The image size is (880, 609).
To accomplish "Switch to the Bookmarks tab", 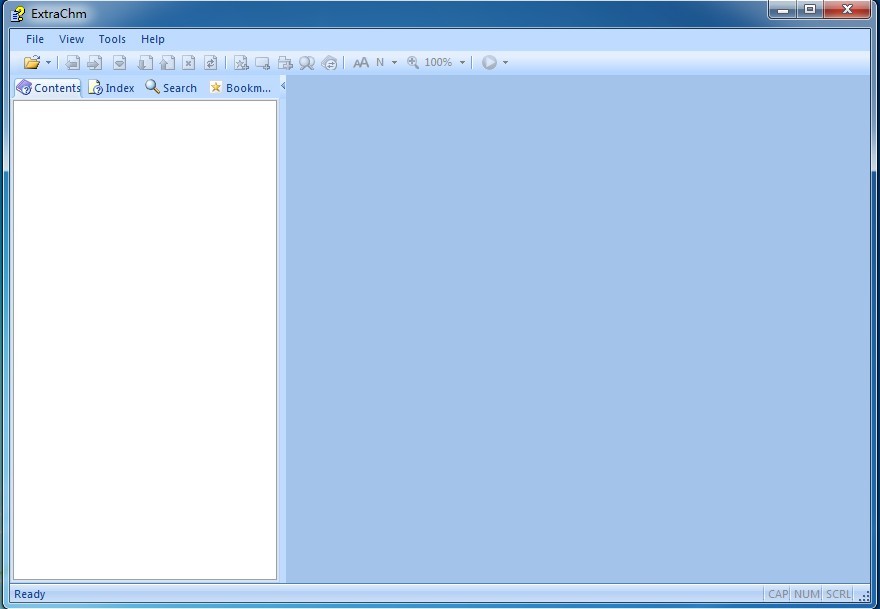I will coord(240,88).
